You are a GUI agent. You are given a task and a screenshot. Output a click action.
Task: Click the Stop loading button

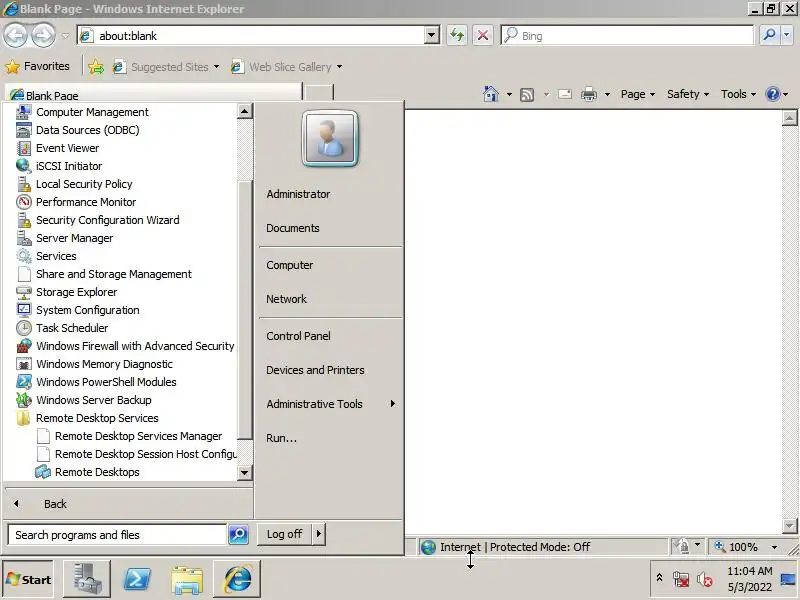pos(483,36)
